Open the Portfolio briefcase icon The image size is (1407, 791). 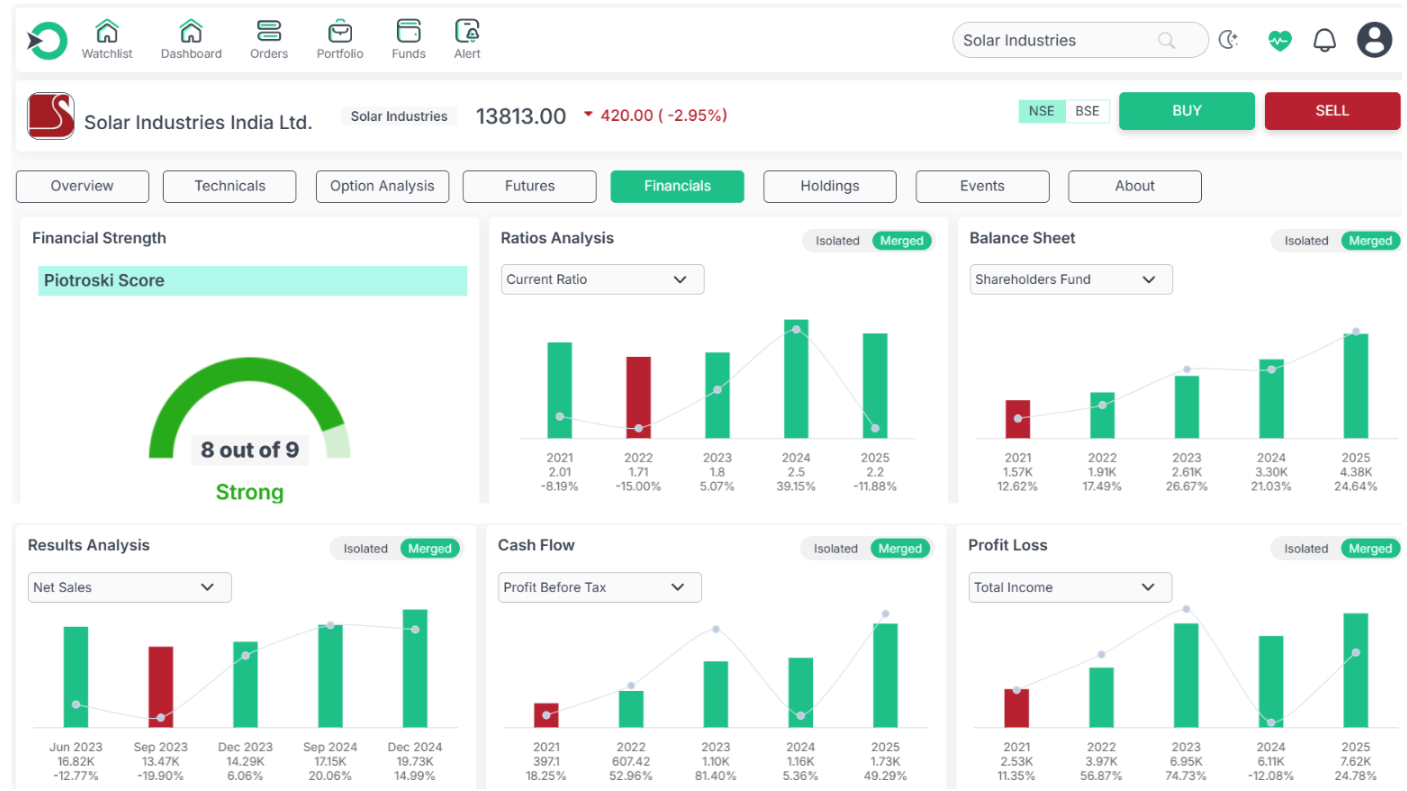tap(340, 31)
